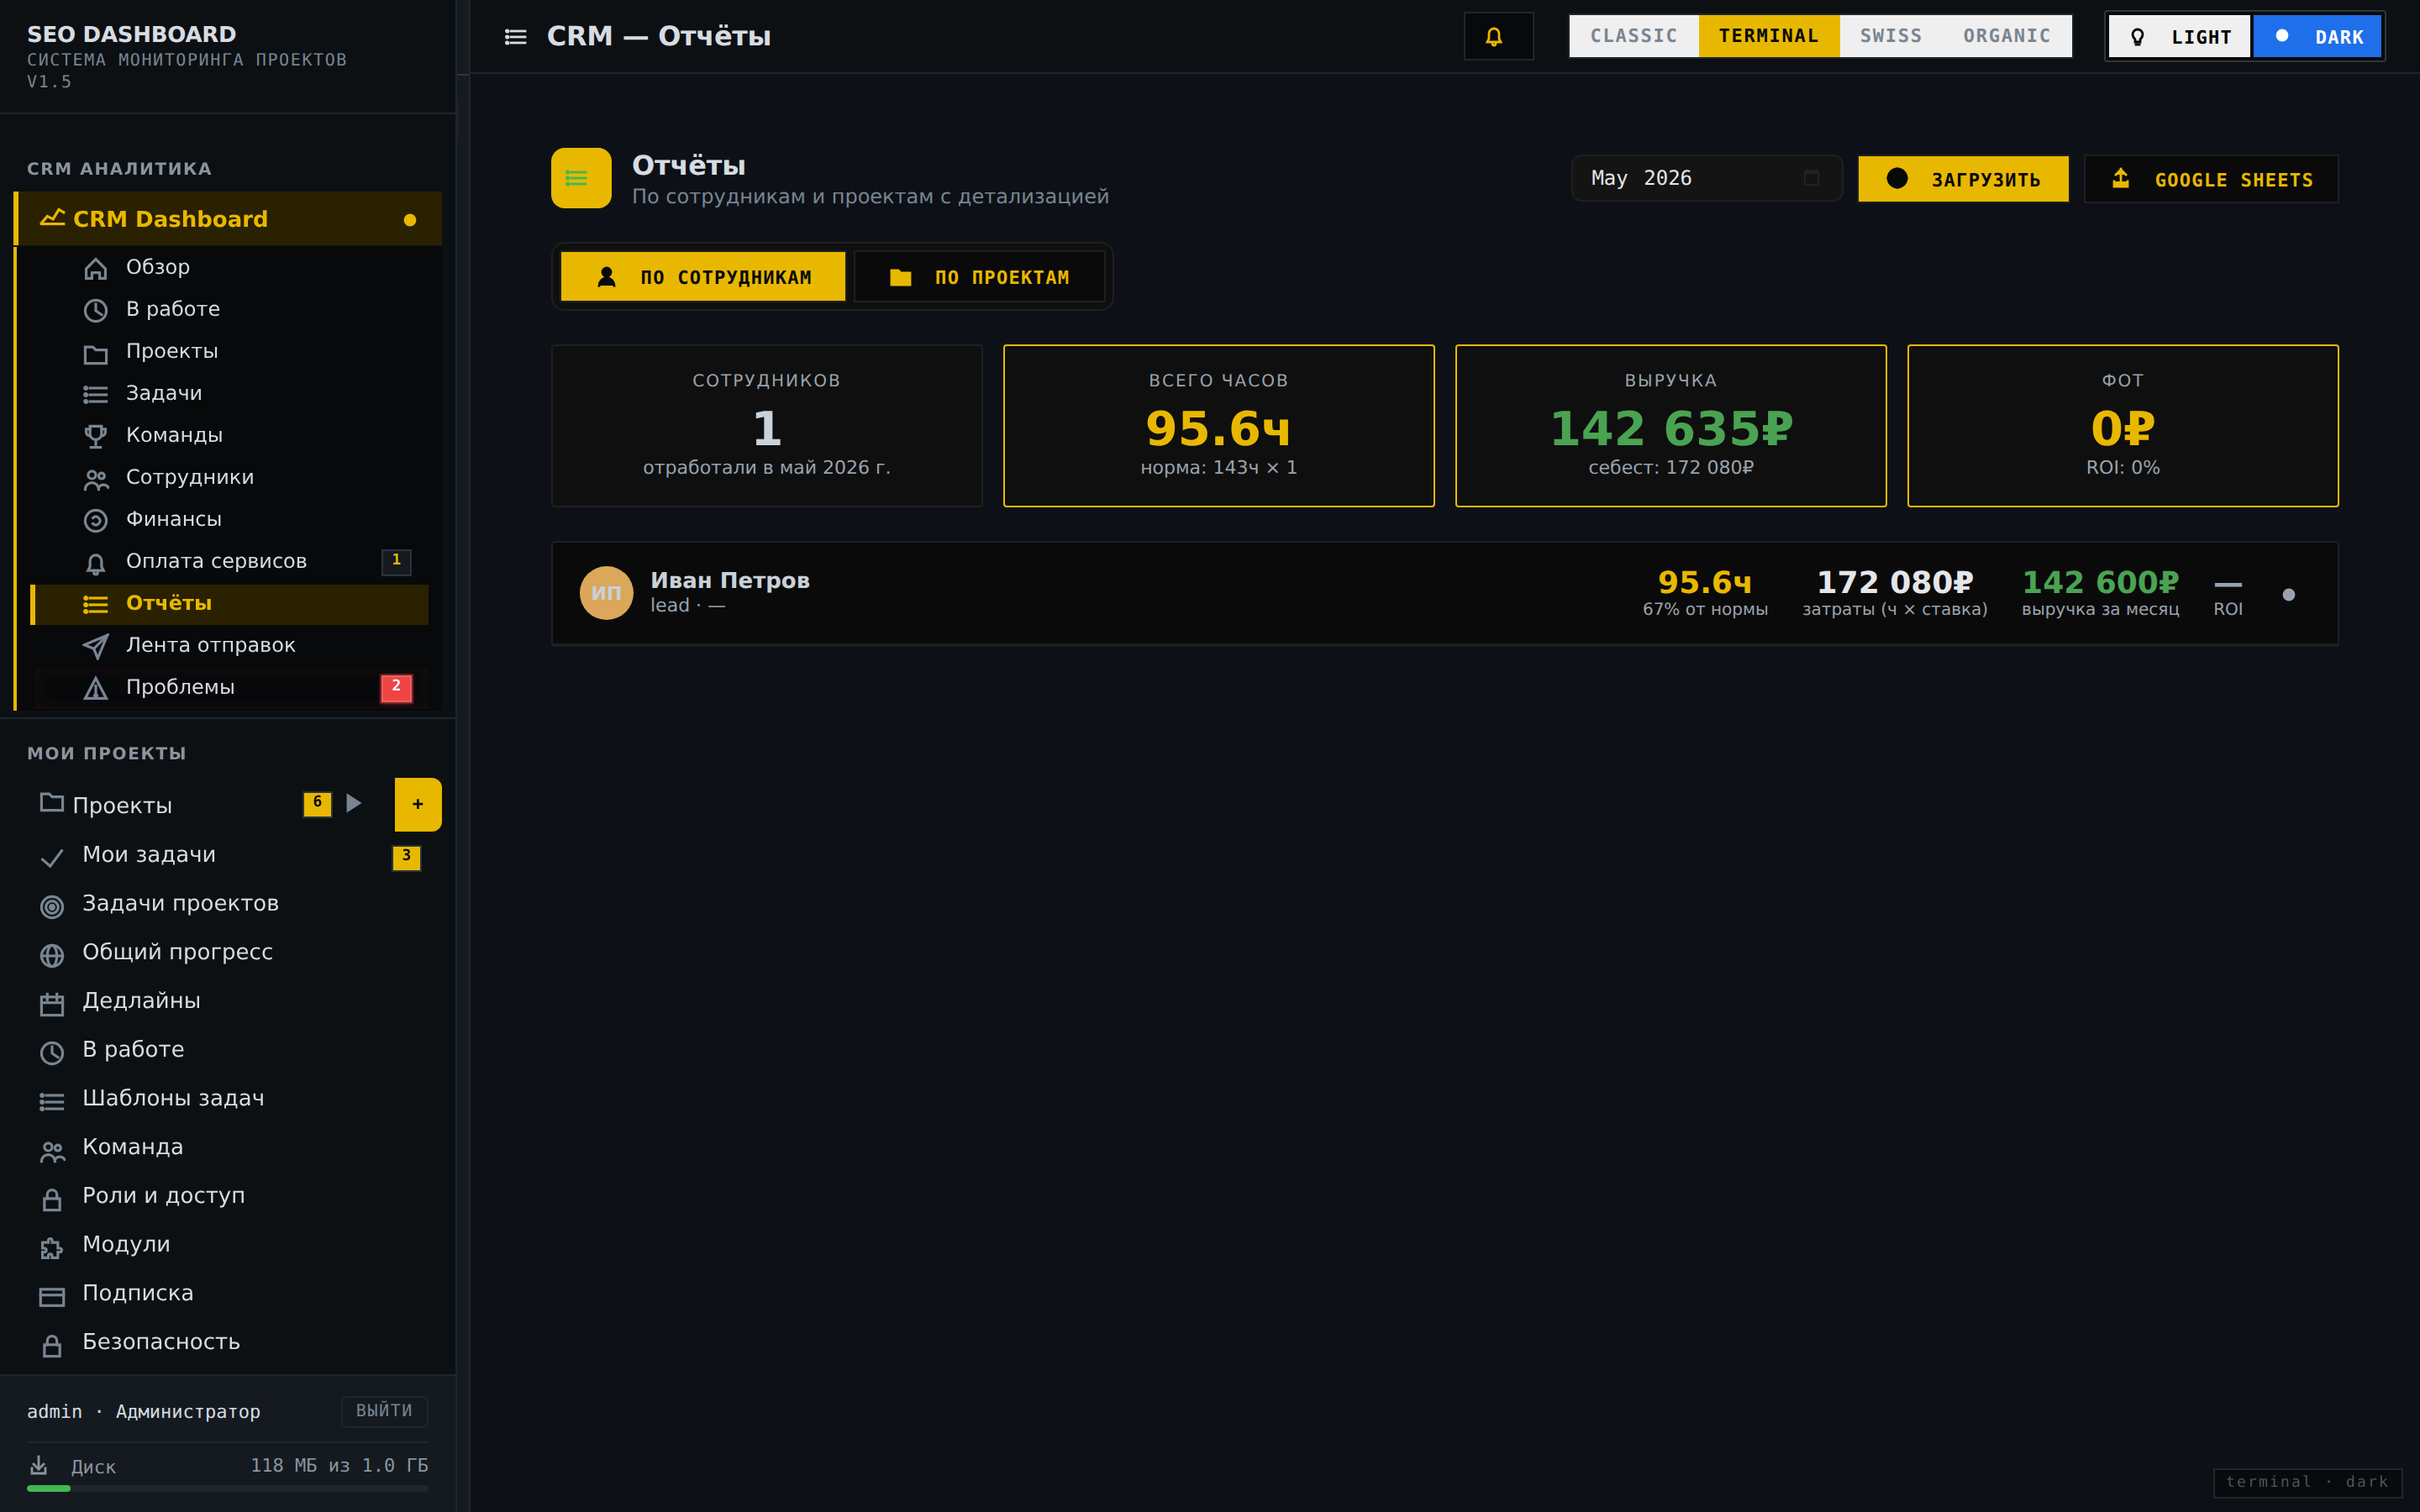Open Задачи list icon
2420x1512 pixels.
[x=95, y=394]
